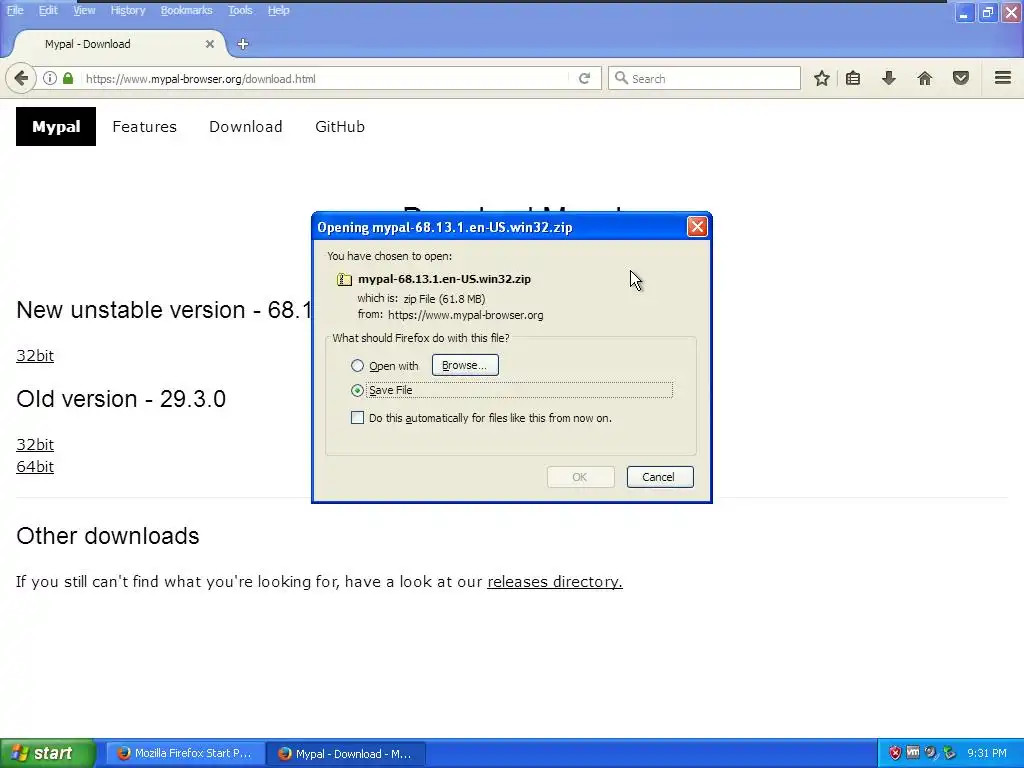Click 64bit under Old version
Image resolution: width=1024 pixels, height=768 pixels.
click(x=35, y=467)
